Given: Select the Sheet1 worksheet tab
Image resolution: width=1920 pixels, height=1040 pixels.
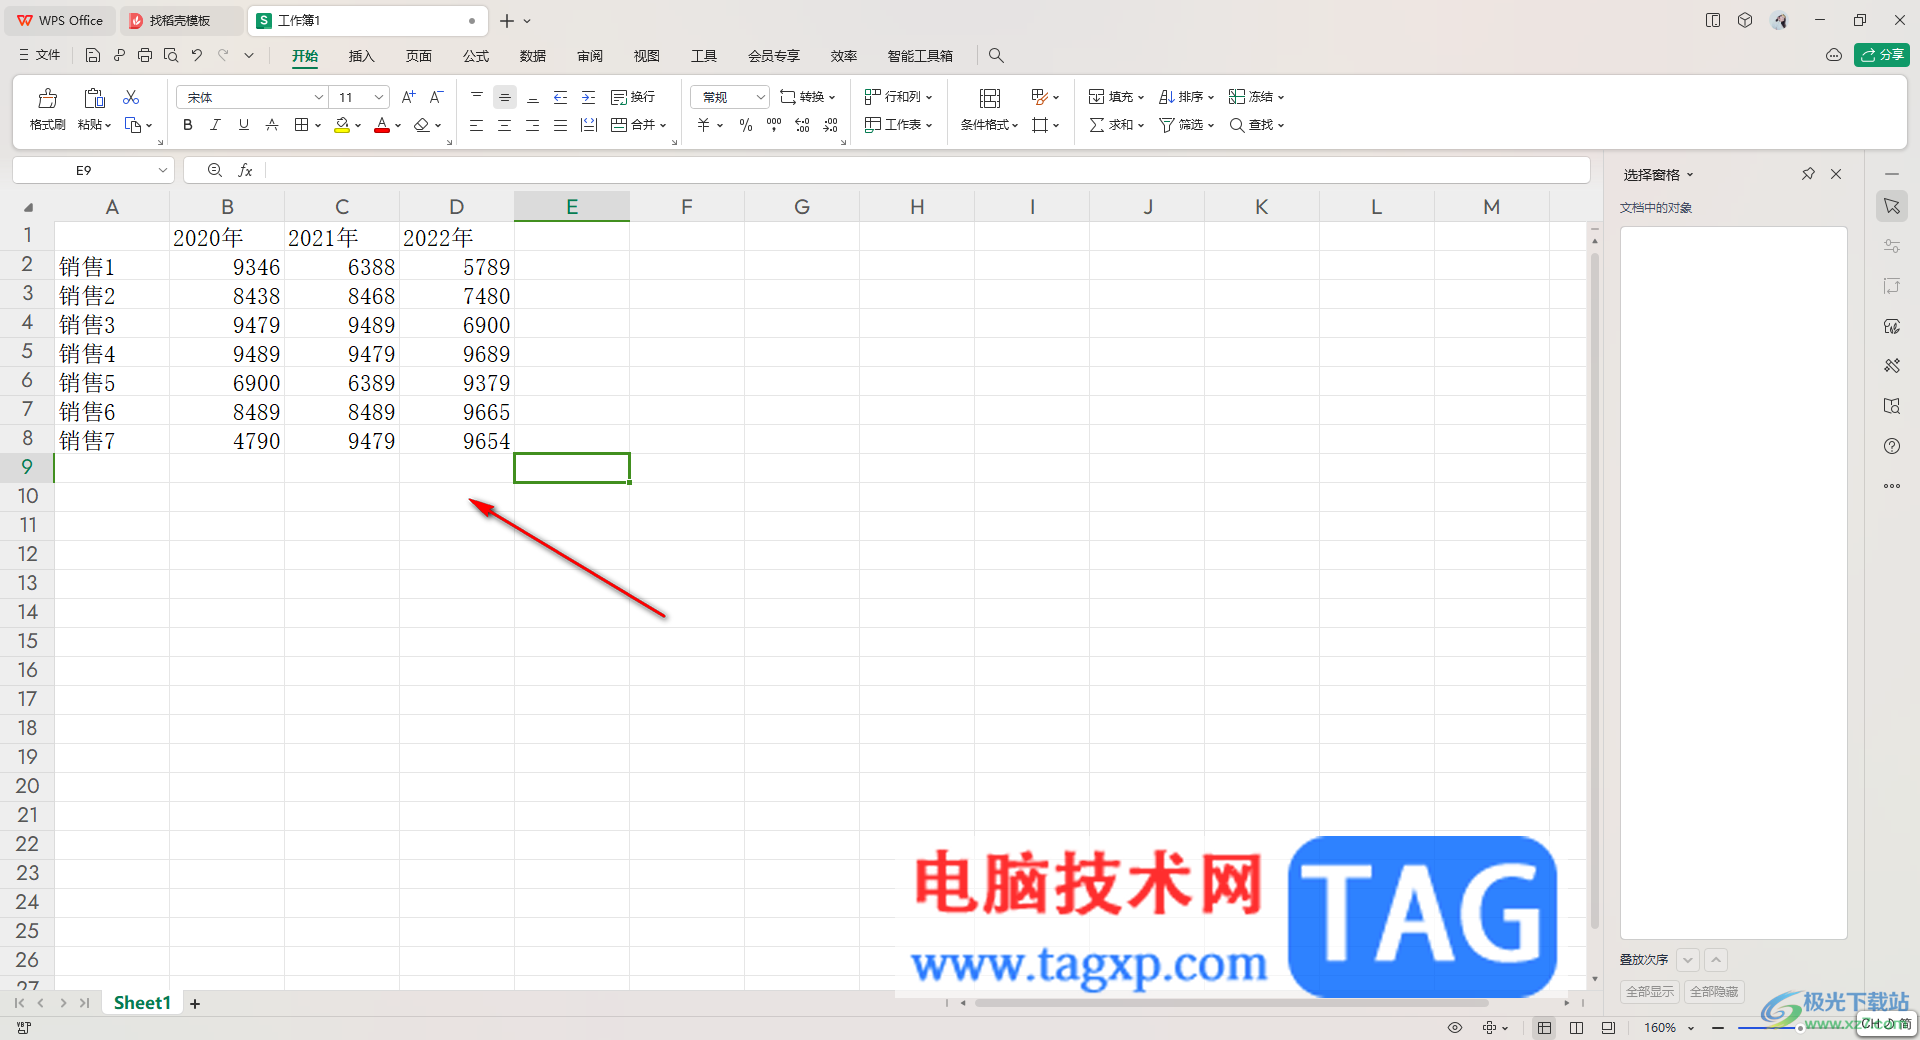Looking at the screenshot, I should [x=142, y=1003].
